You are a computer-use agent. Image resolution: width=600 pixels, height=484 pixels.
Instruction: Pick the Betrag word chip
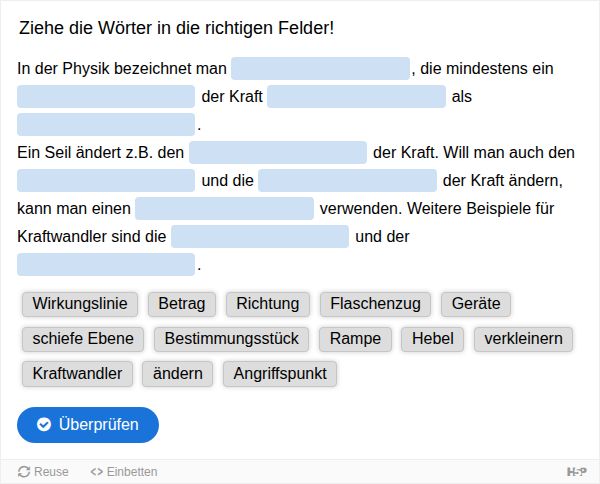click(x=181, y=304)
